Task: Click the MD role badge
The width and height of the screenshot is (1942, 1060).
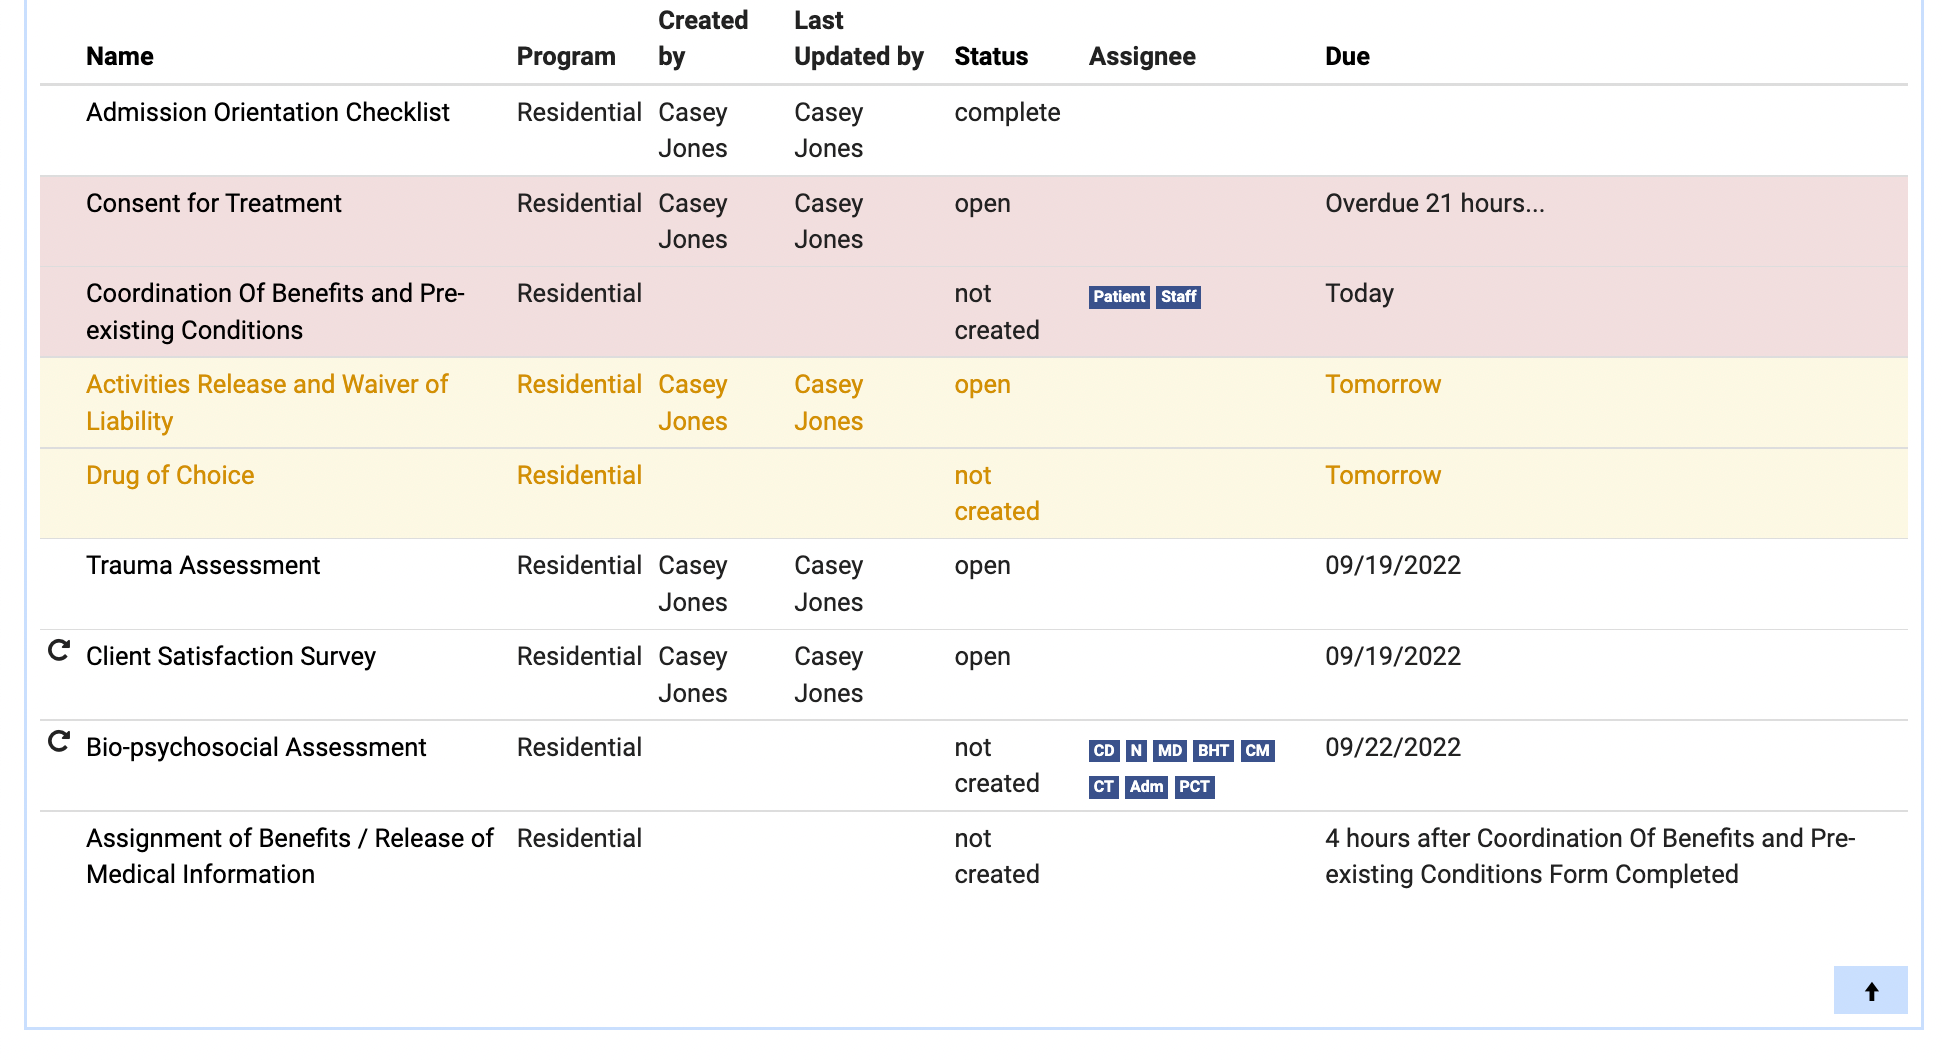Action: click(x=1170, y=751)
